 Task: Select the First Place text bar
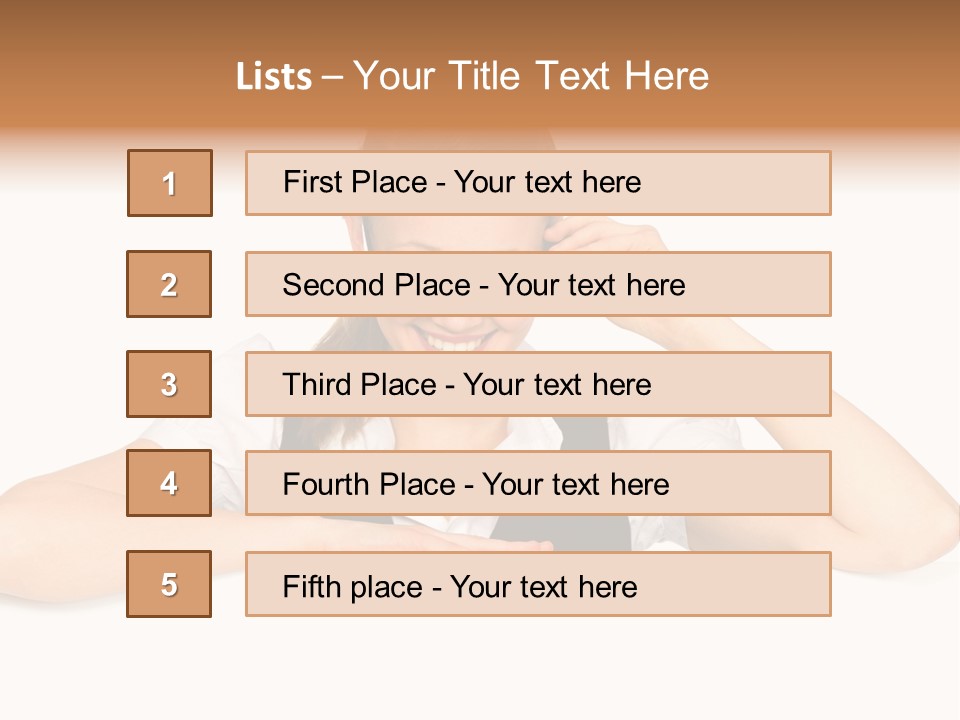tap(538, 183)
